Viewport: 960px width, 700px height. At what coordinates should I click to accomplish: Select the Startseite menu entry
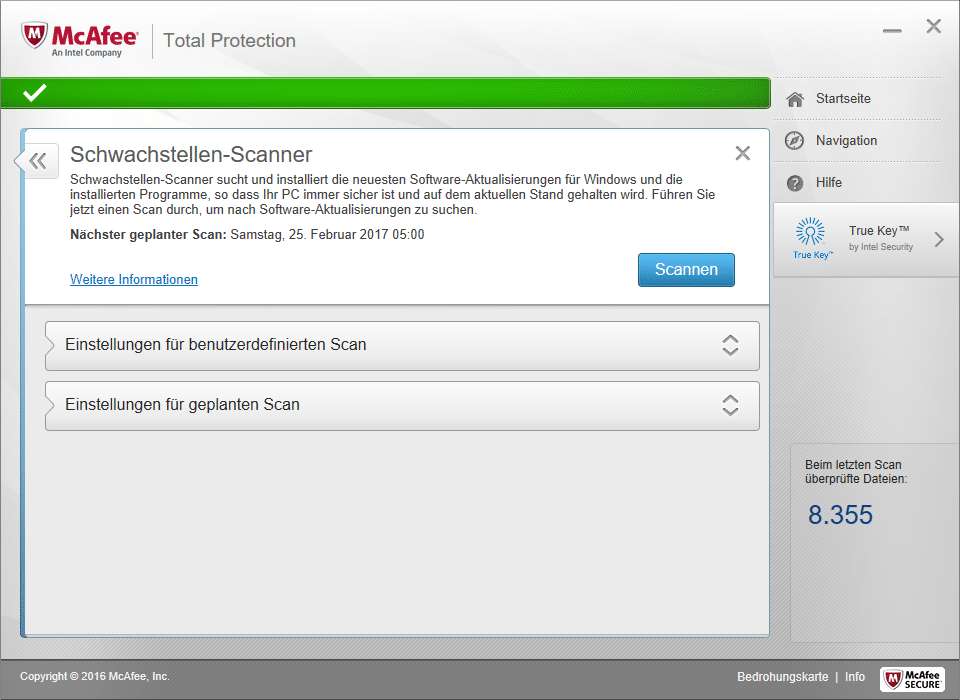coord(843,99)
